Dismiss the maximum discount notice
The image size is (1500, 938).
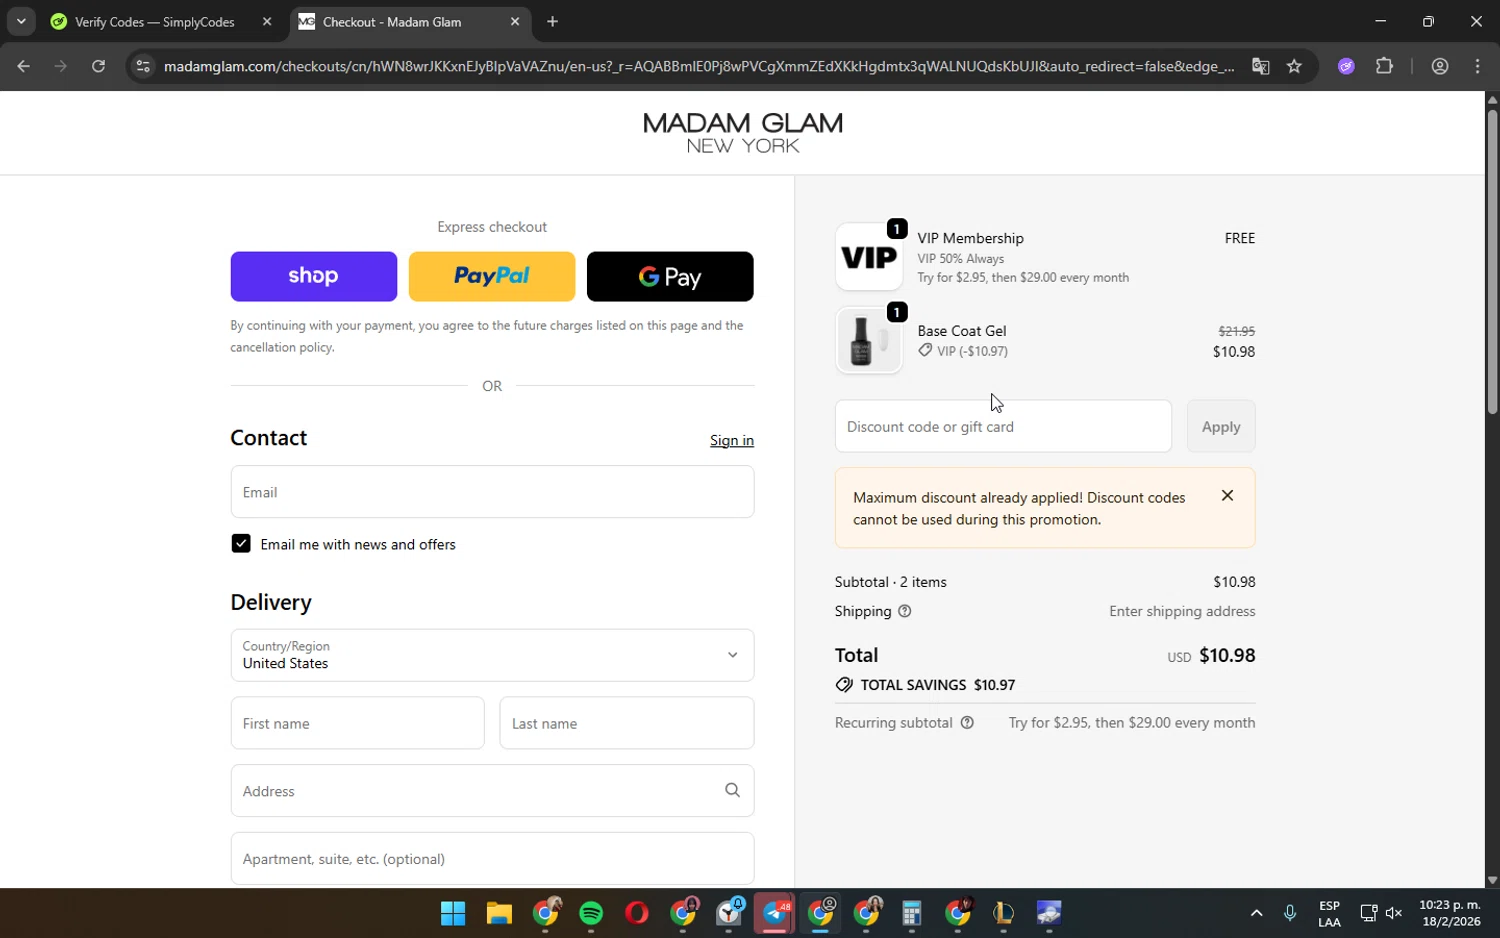pos(1227,495)
